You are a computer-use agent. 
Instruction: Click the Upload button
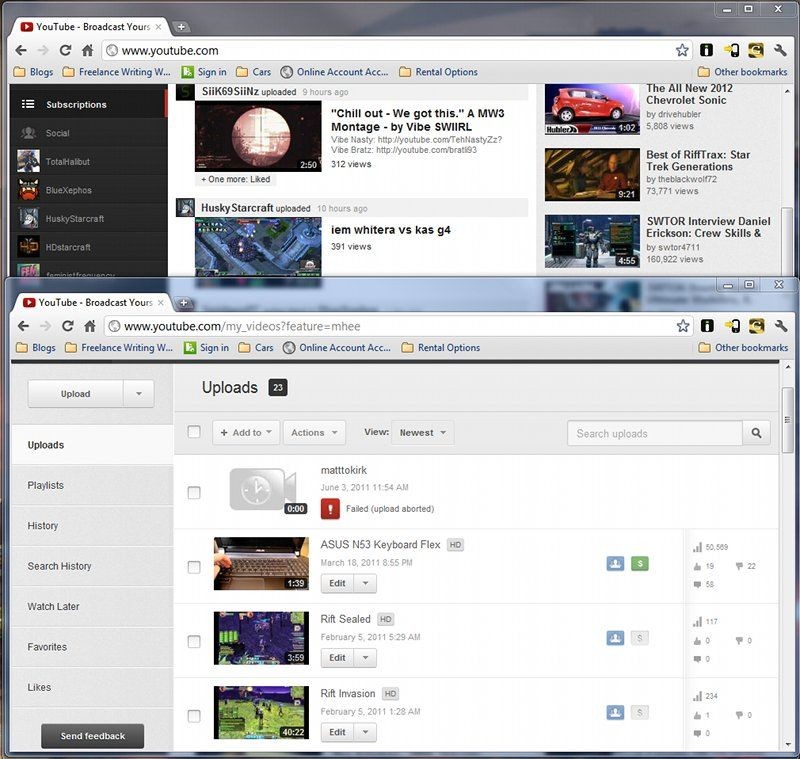click(x=76, y=394)
